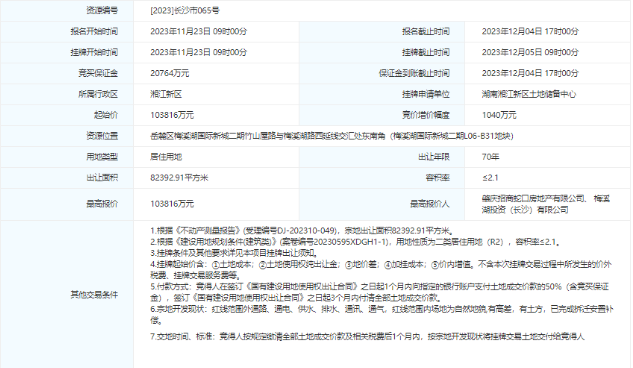633x368 pixels.
Task: Select the 资源位置 address text
Action: (331, 136)
